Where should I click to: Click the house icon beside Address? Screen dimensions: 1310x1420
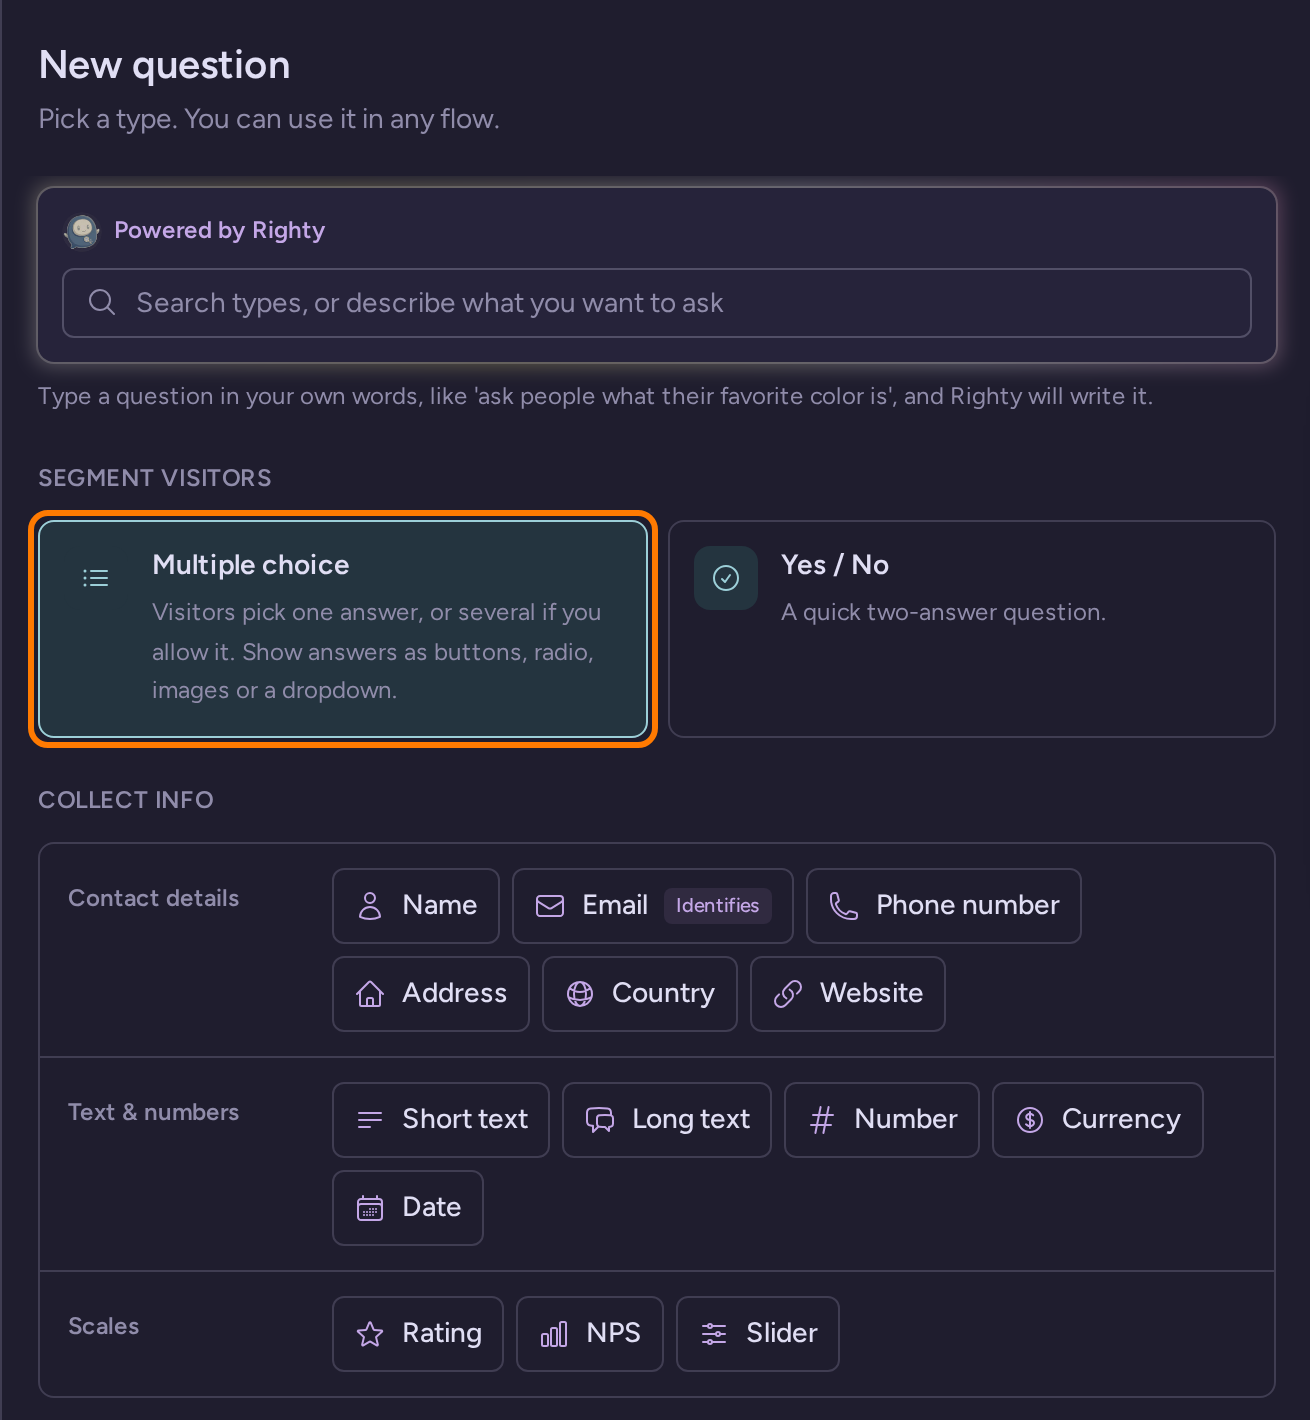click(x=370, y=994)
